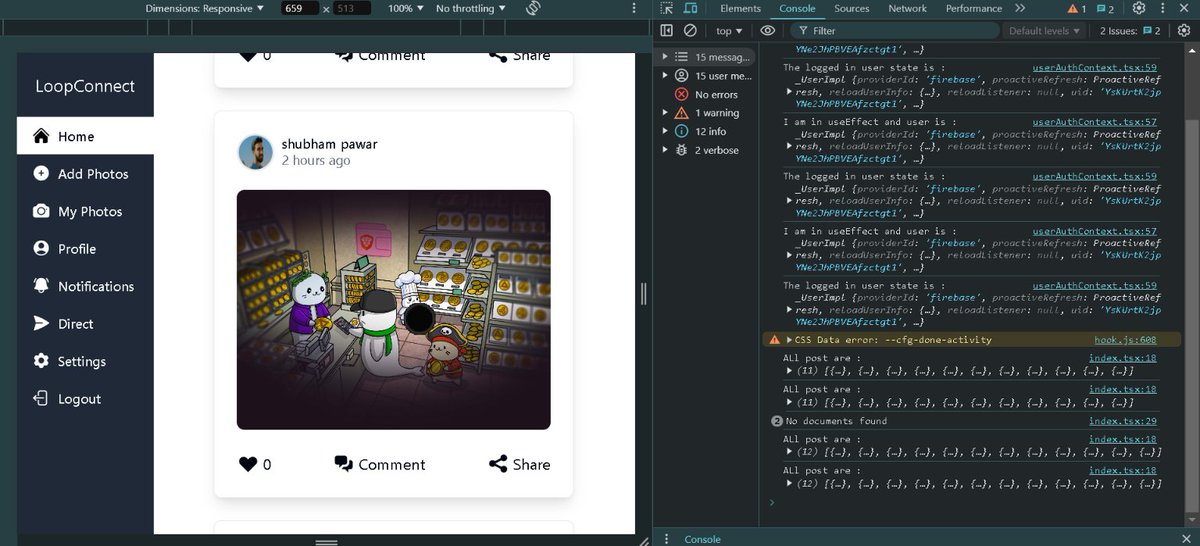Open the top JavaScript context dropdown
1200x546 pixels.
[729, 31]
